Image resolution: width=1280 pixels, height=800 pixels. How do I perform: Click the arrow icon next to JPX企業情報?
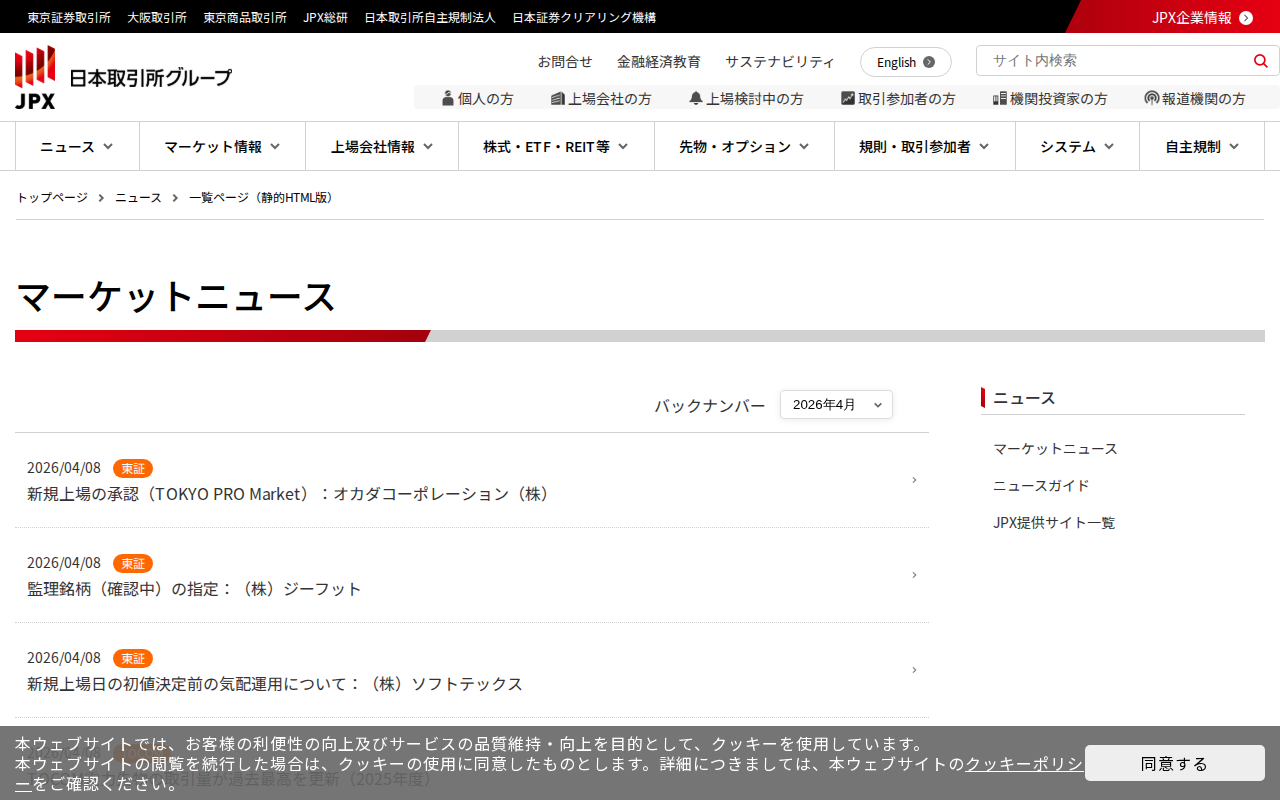point(1246,17)
